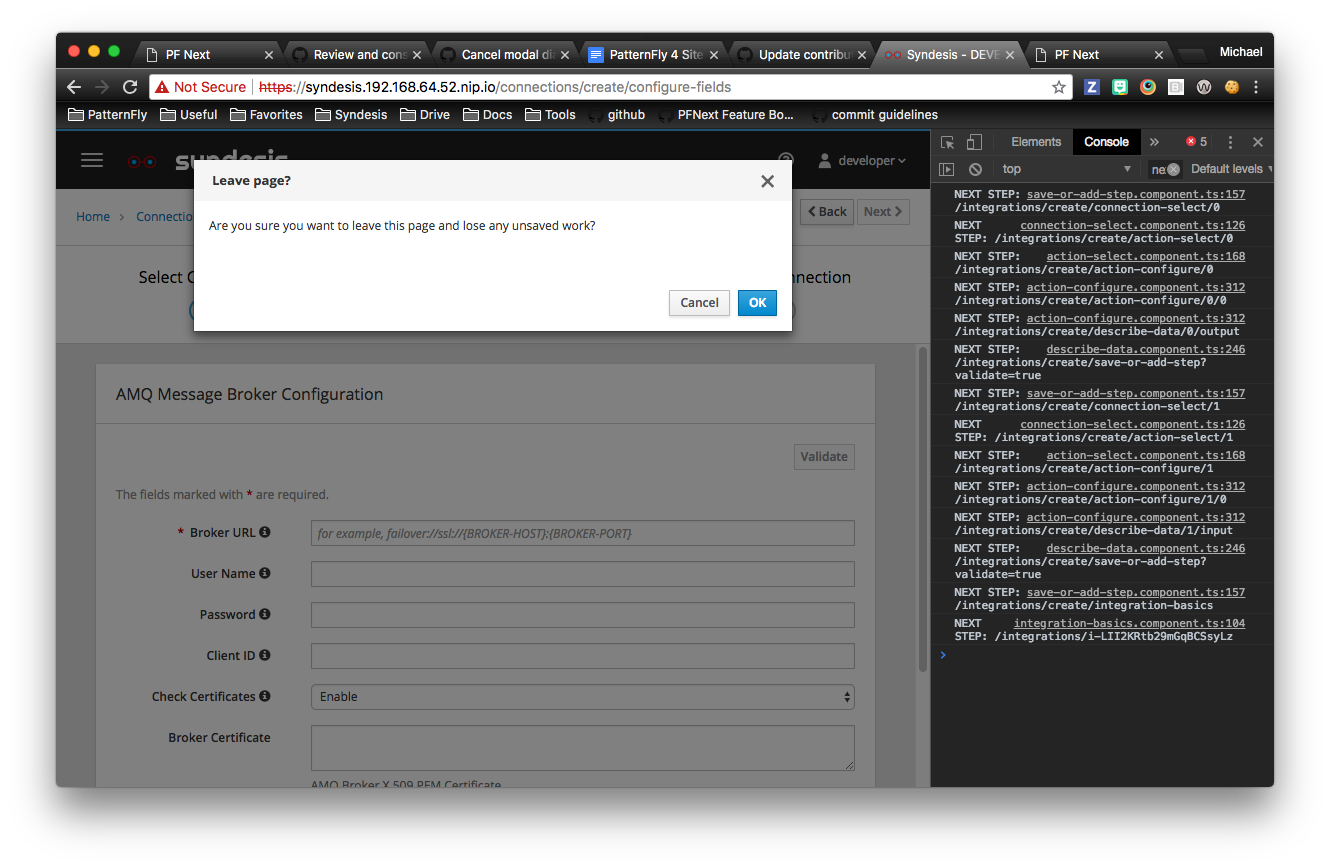This screenshot has height=867, width=1330.
Task: Open the Syndesis hamburger menu
Action: pos(92,160)
